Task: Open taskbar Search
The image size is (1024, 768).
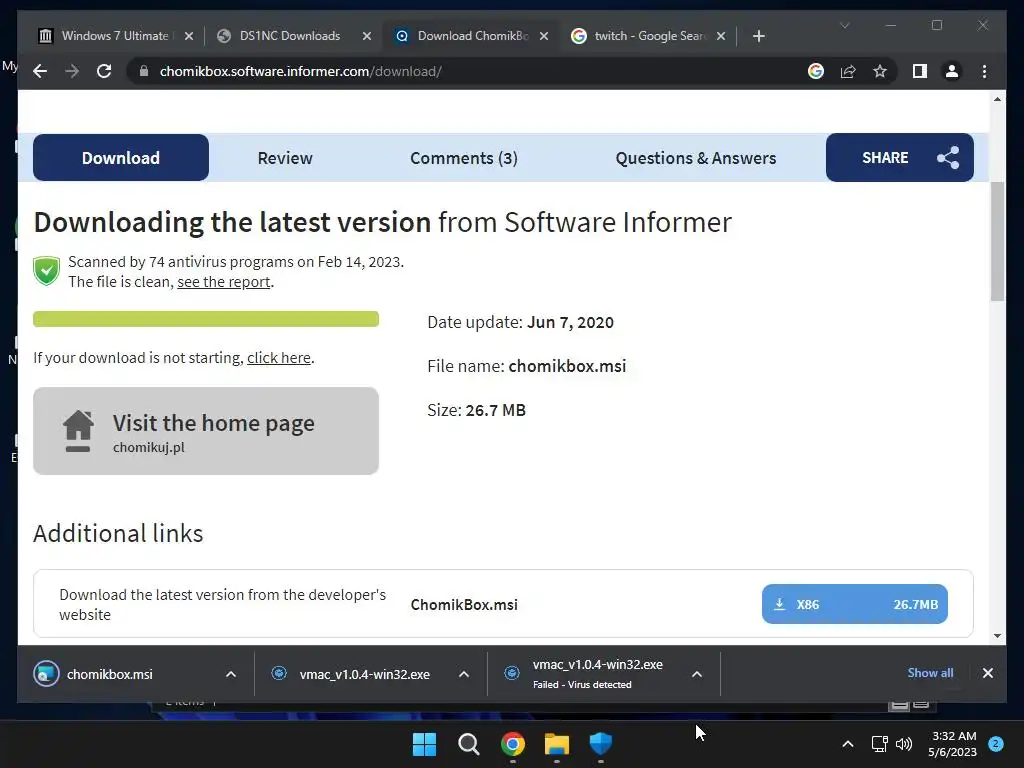Action: [x=468, y=744]
